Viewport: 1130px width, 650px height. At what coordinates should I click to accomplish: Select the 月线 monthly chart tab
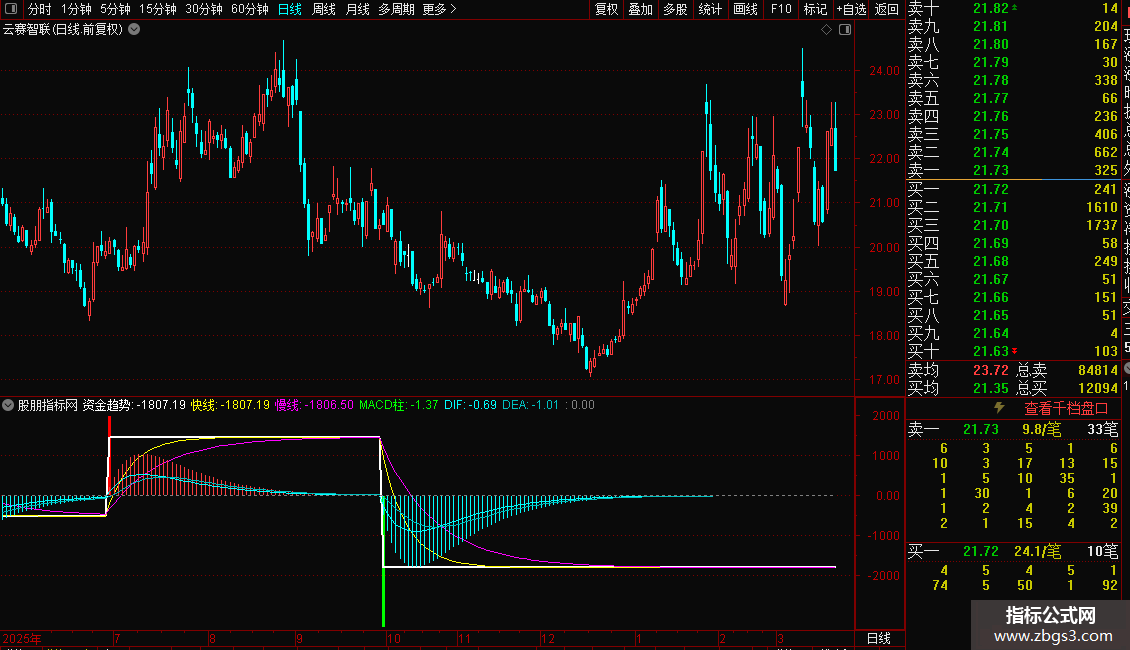click(357, 9)
